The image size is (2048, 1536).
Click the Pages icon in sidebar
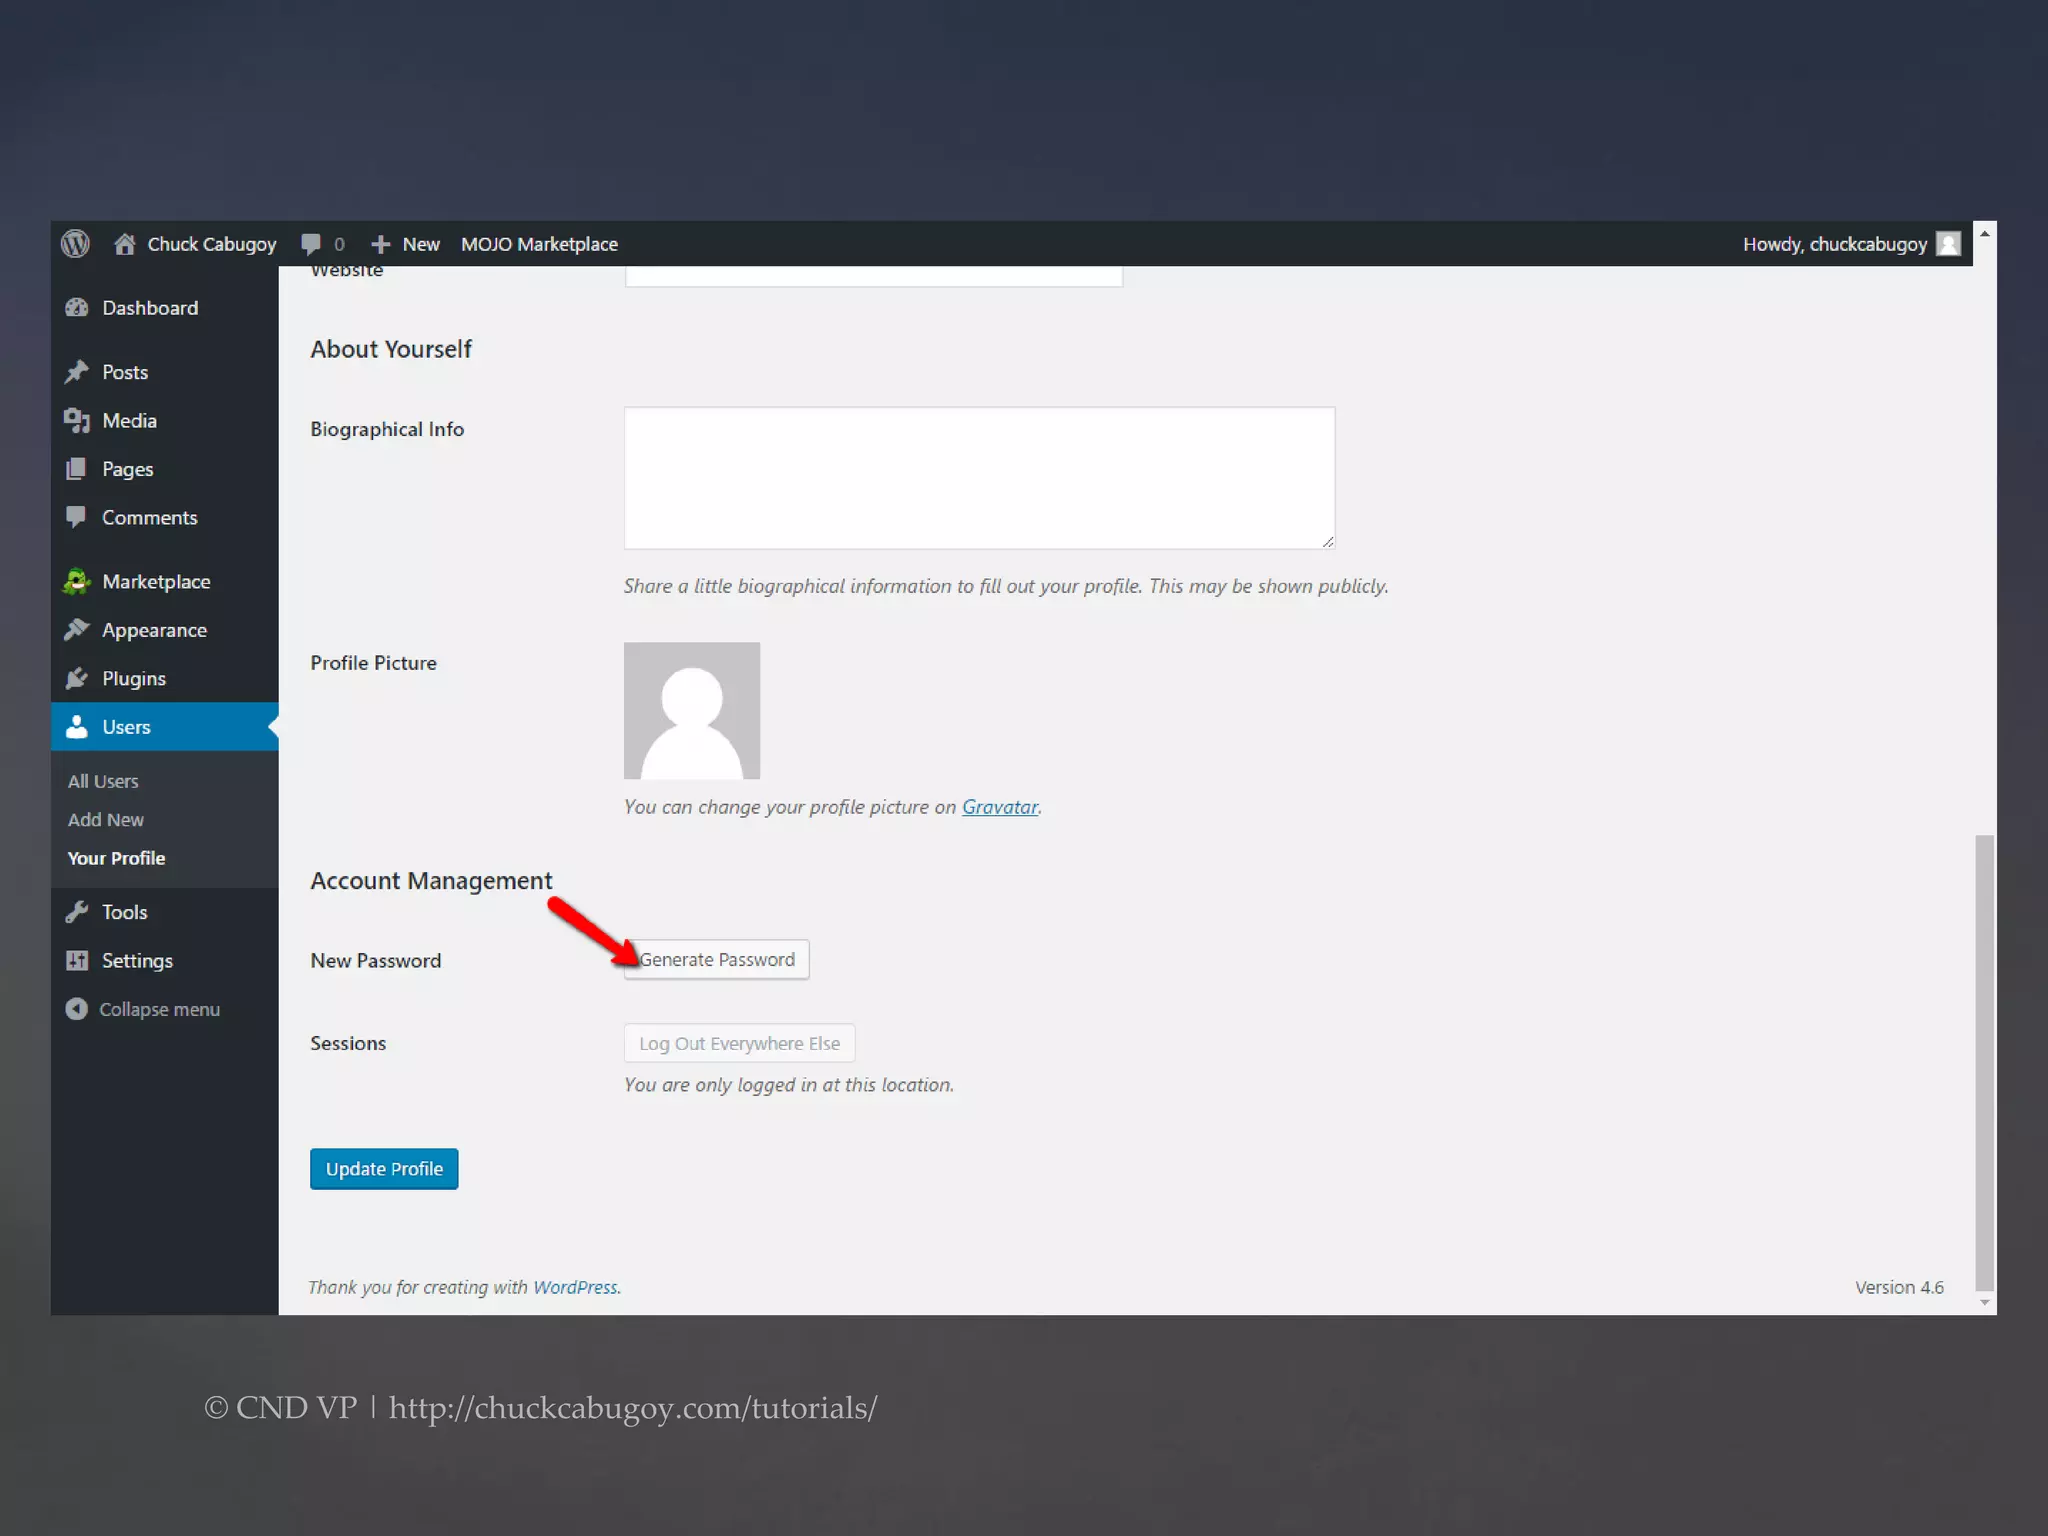(76, 469)
